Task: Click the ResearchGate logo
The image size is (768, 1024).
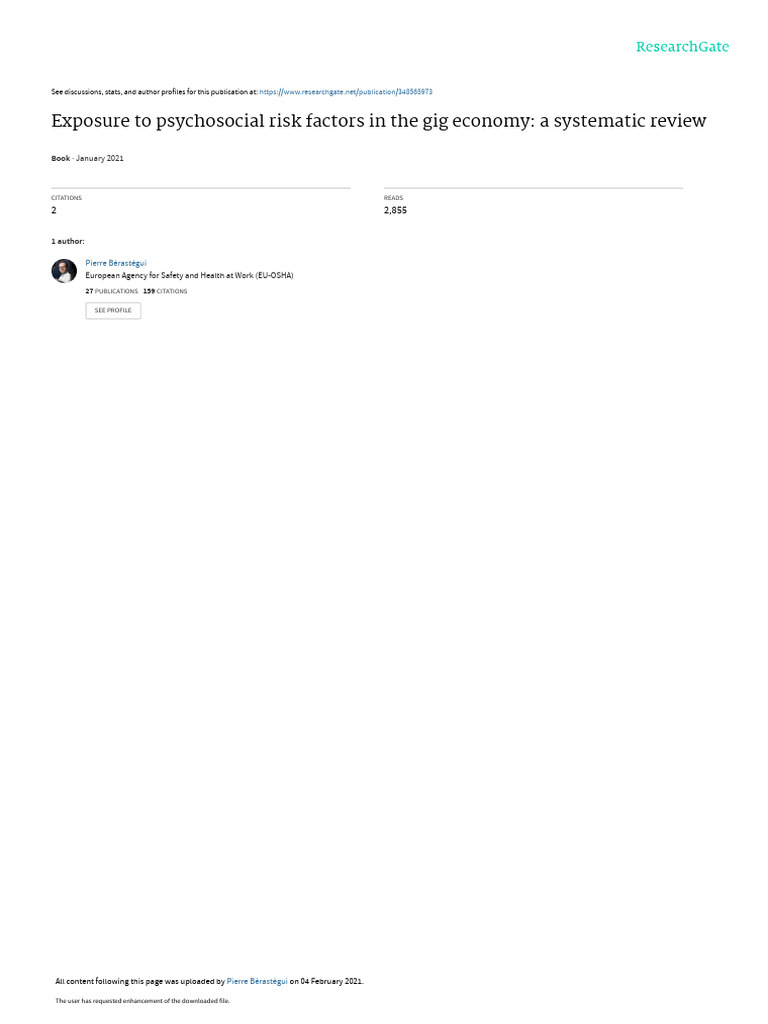Action: tap(682, 47)
